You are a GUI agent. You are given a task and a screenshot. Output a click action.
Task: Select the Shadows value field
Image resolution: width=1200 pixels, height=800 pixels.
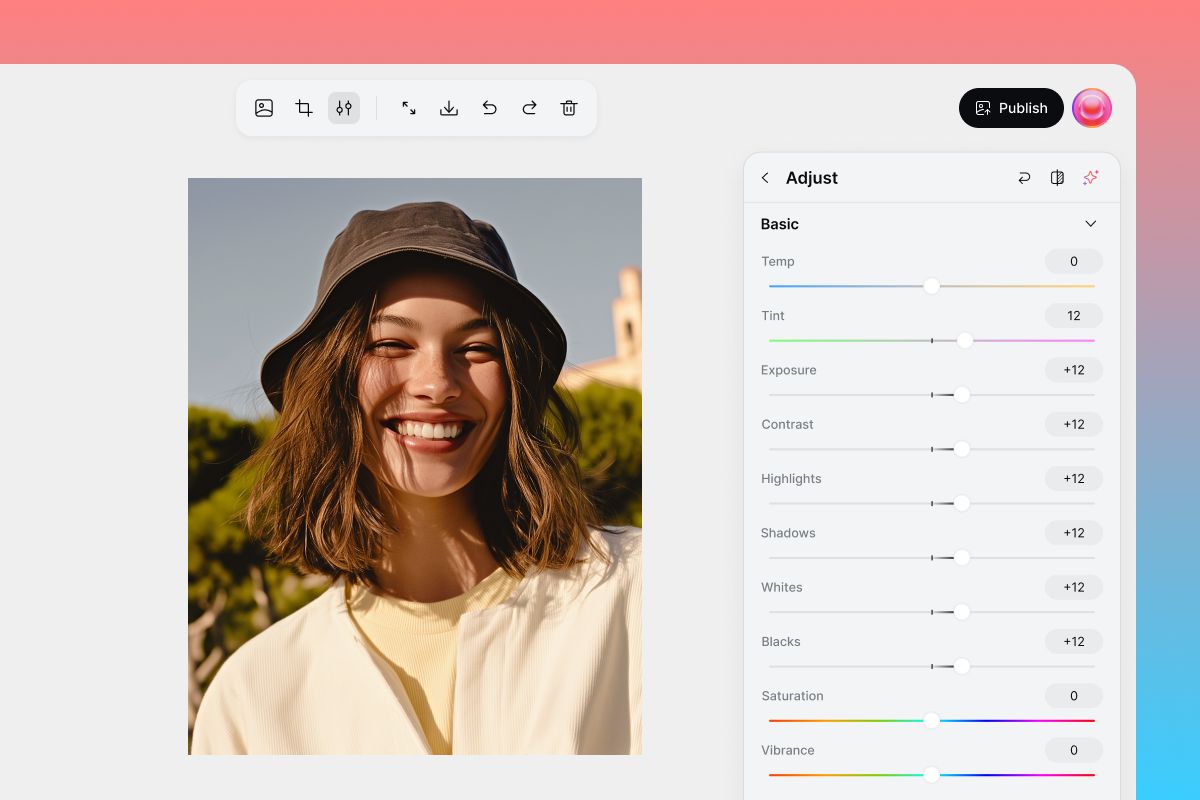tap(1074, 533)
